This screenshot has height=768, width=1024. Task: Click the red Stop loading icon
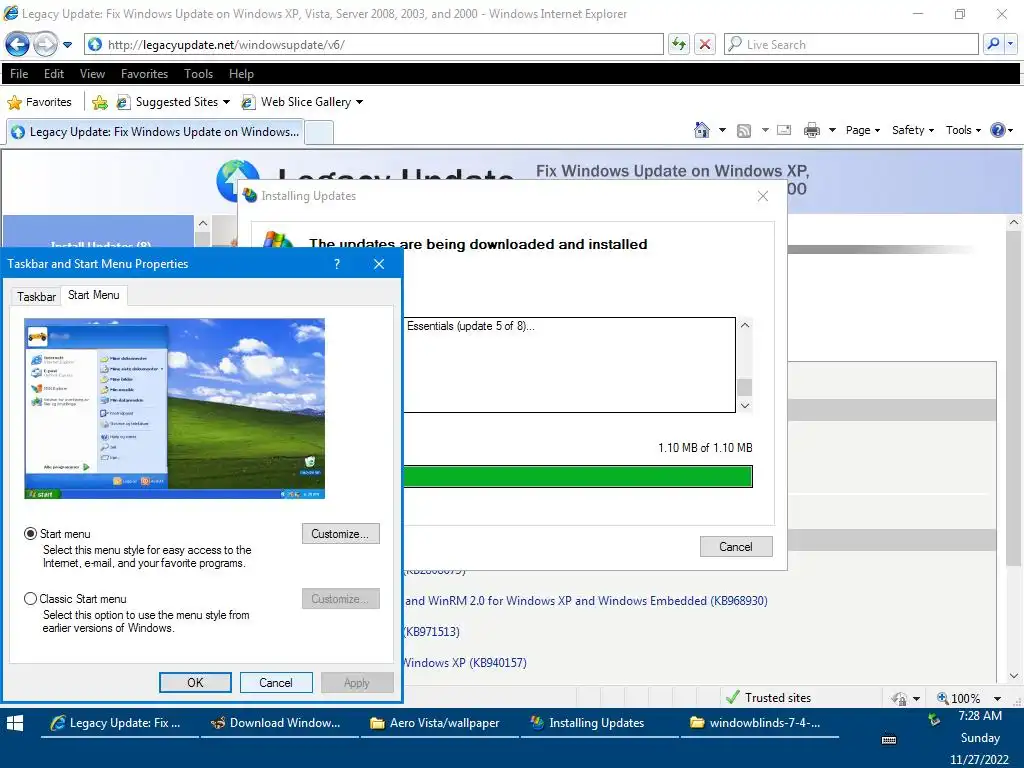[x=705, y=44]
